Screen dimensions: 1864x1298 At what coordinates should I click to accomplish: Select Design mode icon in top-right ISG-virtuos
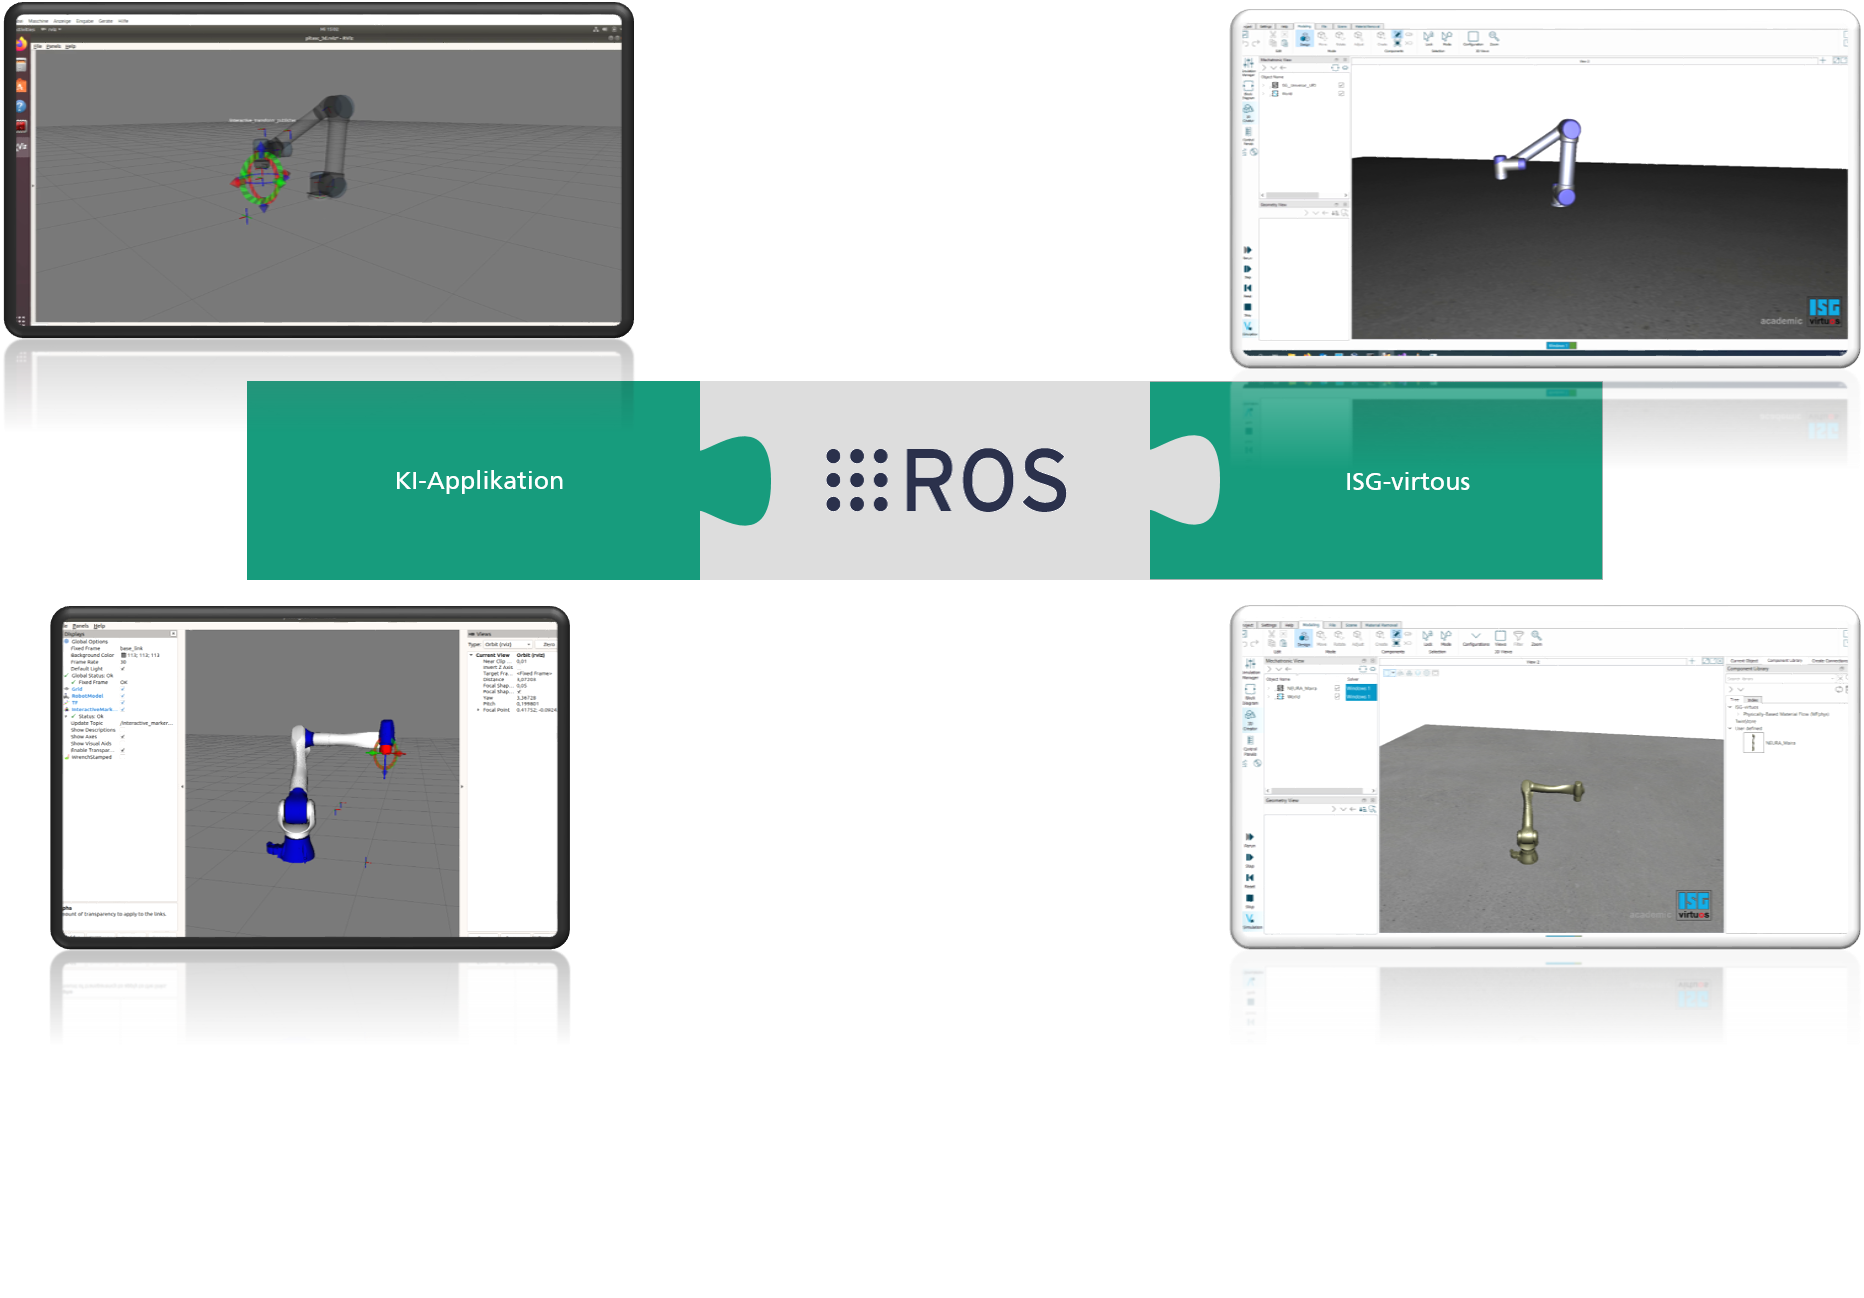click(1305, 38)
